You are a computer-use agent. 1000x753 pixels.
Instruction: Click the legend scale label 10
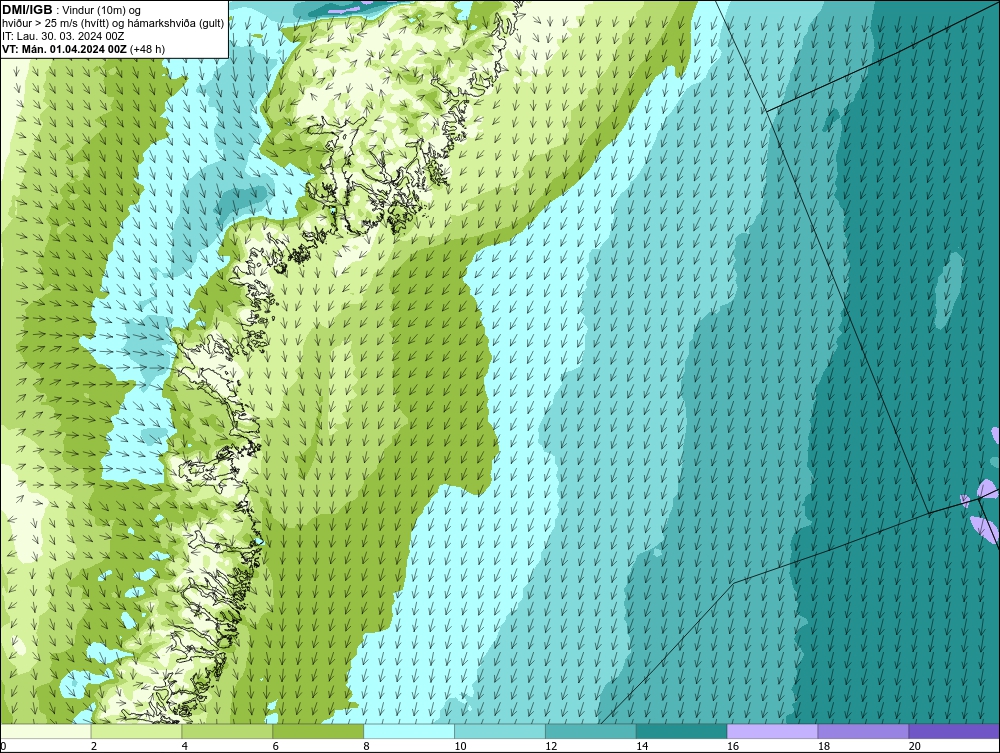tap(460, 746)
